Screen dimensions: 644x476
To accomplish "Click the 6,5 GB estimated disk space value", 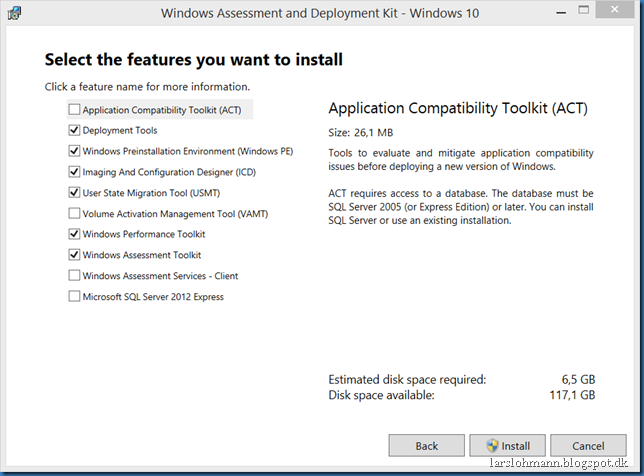I will [x=578, y=379].
